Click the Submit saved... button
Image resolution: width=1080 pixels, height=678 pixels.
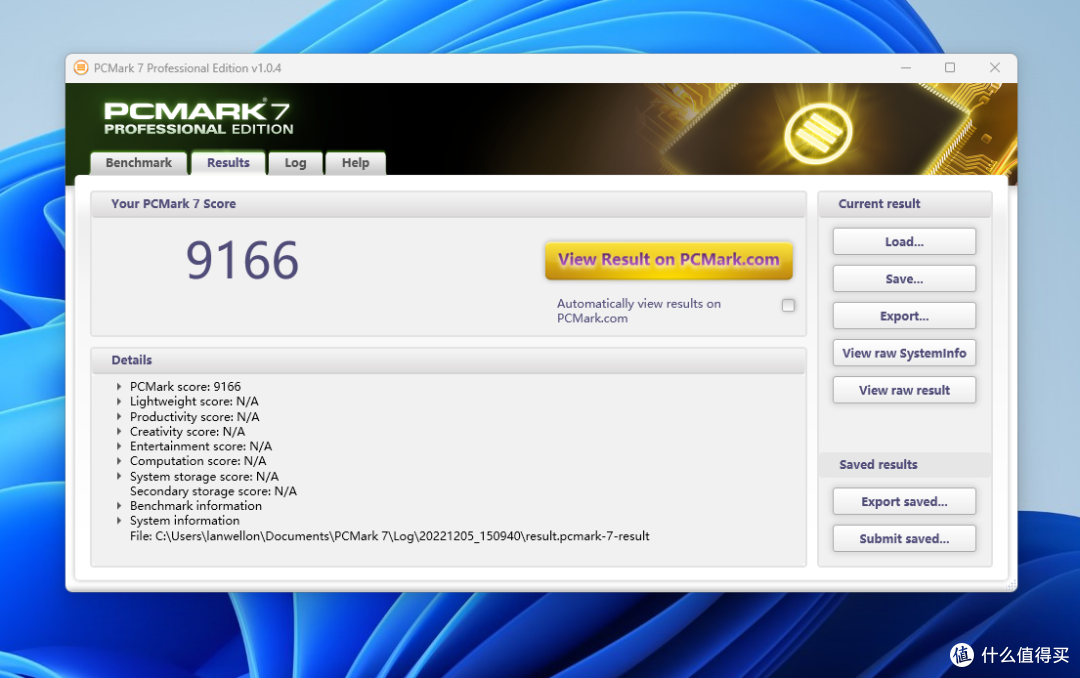pos(904,539)
